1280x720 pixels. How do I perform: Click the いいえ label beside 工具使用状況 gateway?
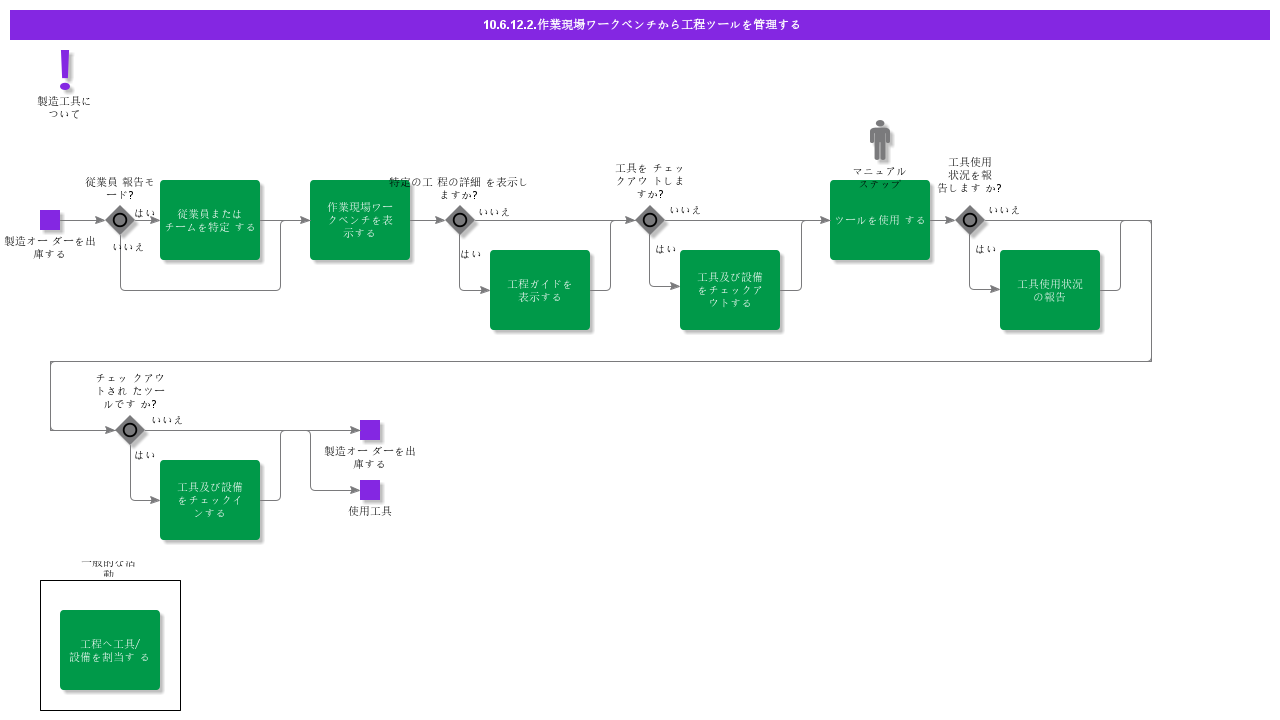pyautogui.click(x=1005, y=210)
